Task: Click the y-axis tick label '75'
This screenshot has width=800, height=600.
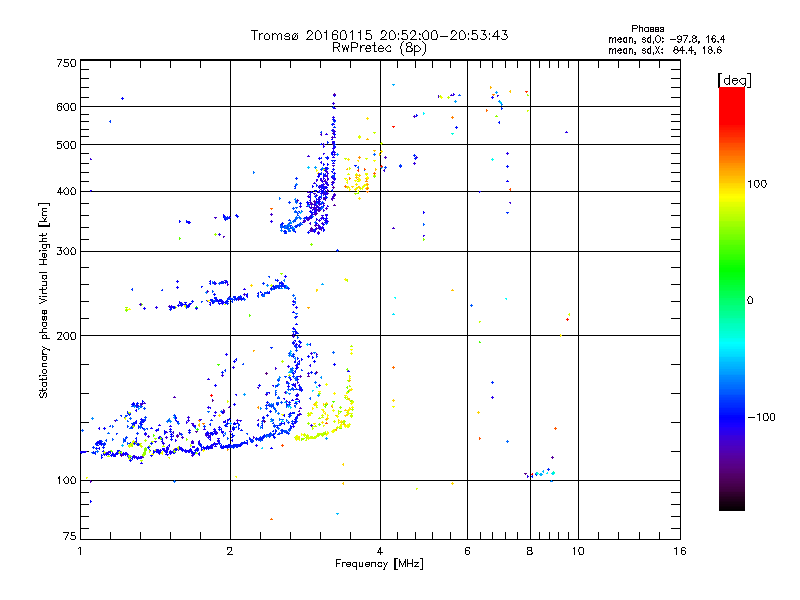Action: [x=70, y=536]
